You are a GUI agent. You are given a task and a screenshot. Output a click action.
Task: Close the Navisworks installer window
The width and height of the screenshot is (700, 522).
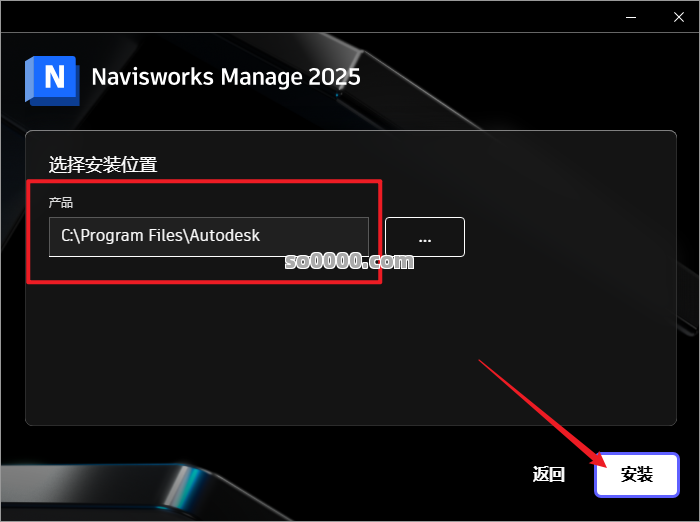point(679,17)
